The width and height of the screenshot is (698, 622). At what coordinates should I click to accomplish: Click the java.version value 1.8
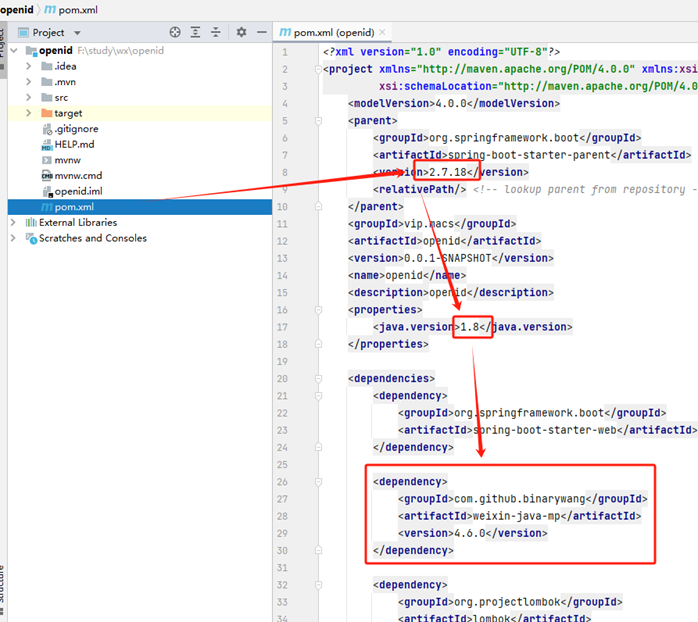click(x=469, y=327)
